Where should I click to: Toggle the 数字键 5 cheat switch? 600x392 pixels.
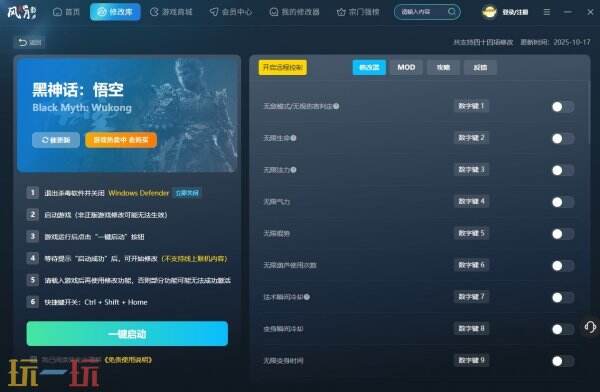point(562,234)
